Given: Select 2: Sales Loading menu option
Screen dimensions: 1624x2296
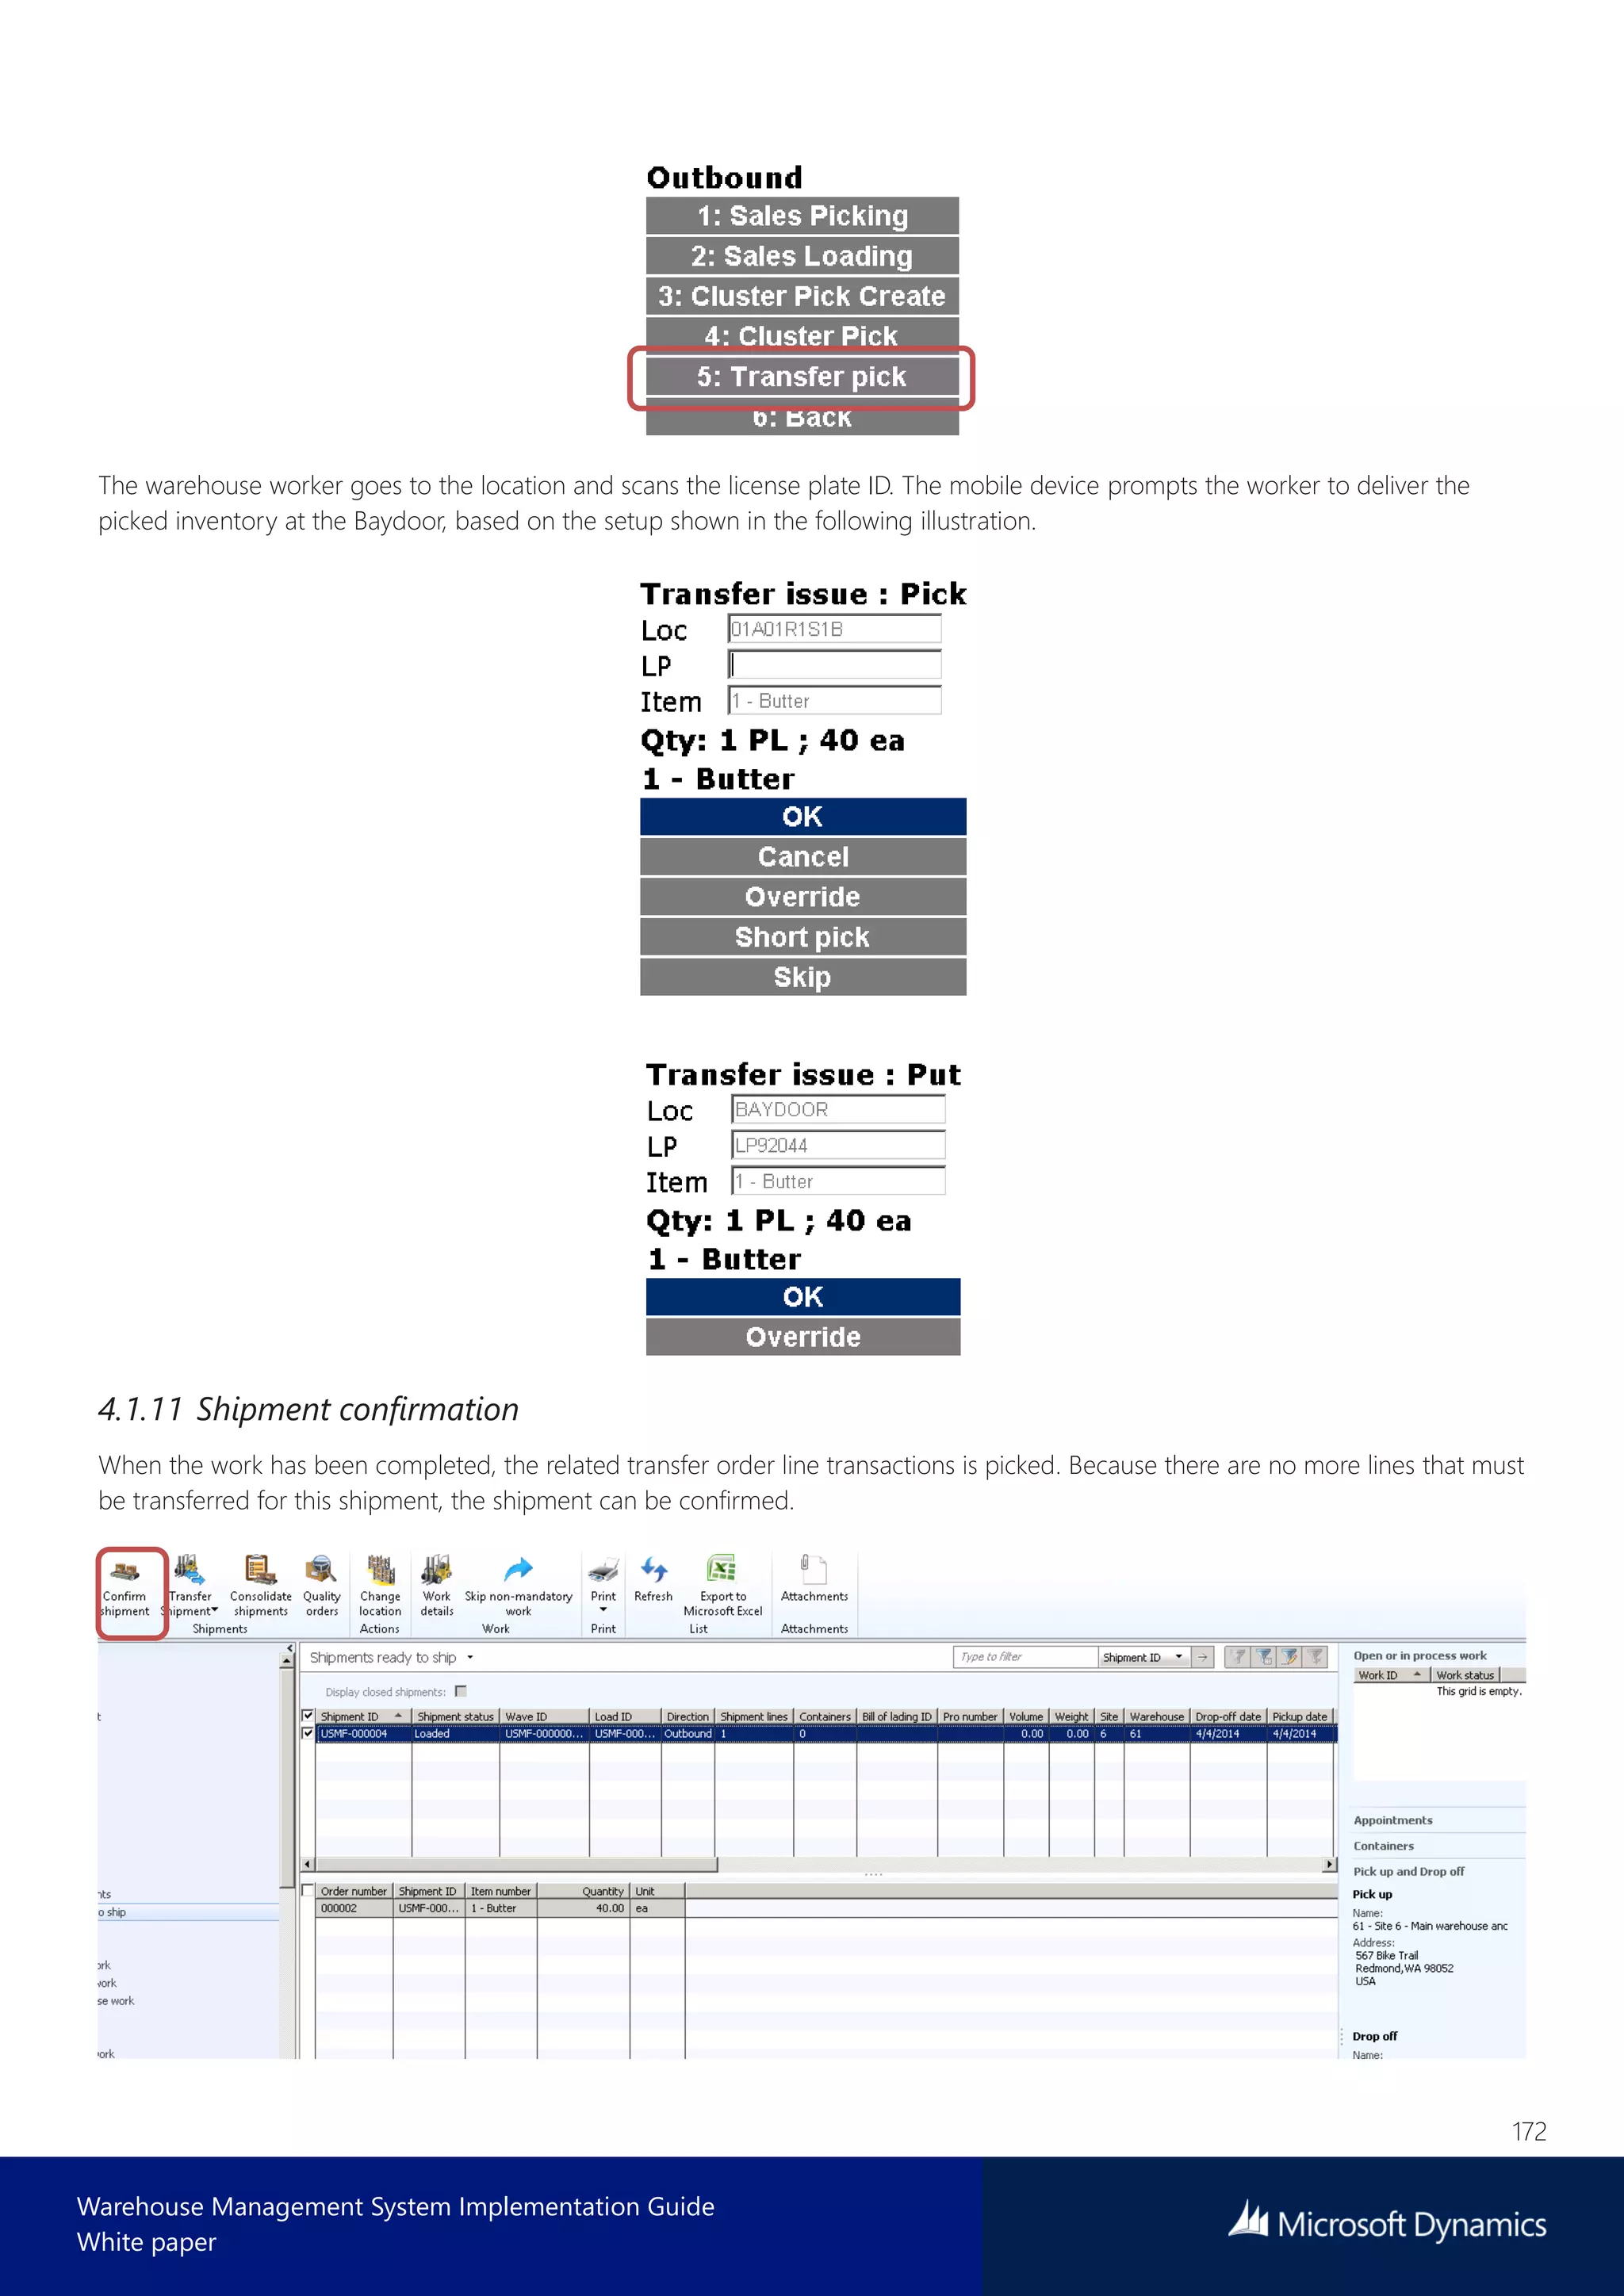Looking at the screenshot, I should pyautogui.click(x=802, y=256).
